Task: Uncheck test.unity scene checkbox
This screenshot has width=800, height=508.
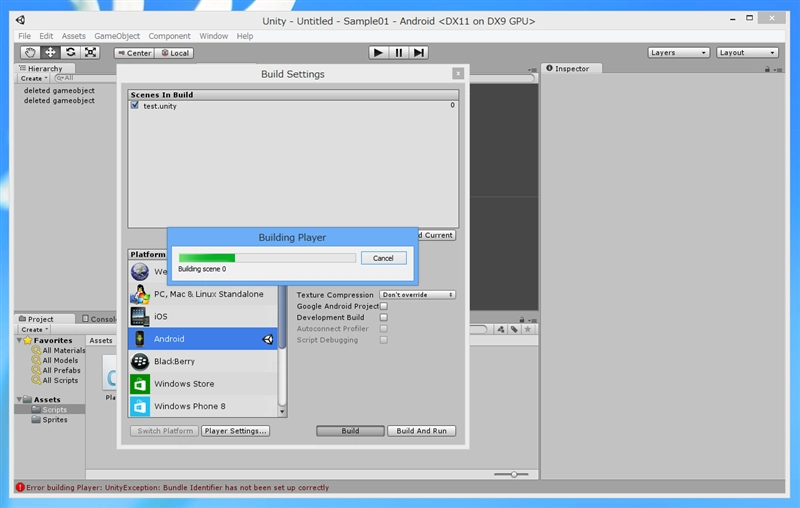Action: tap(135, 106)
